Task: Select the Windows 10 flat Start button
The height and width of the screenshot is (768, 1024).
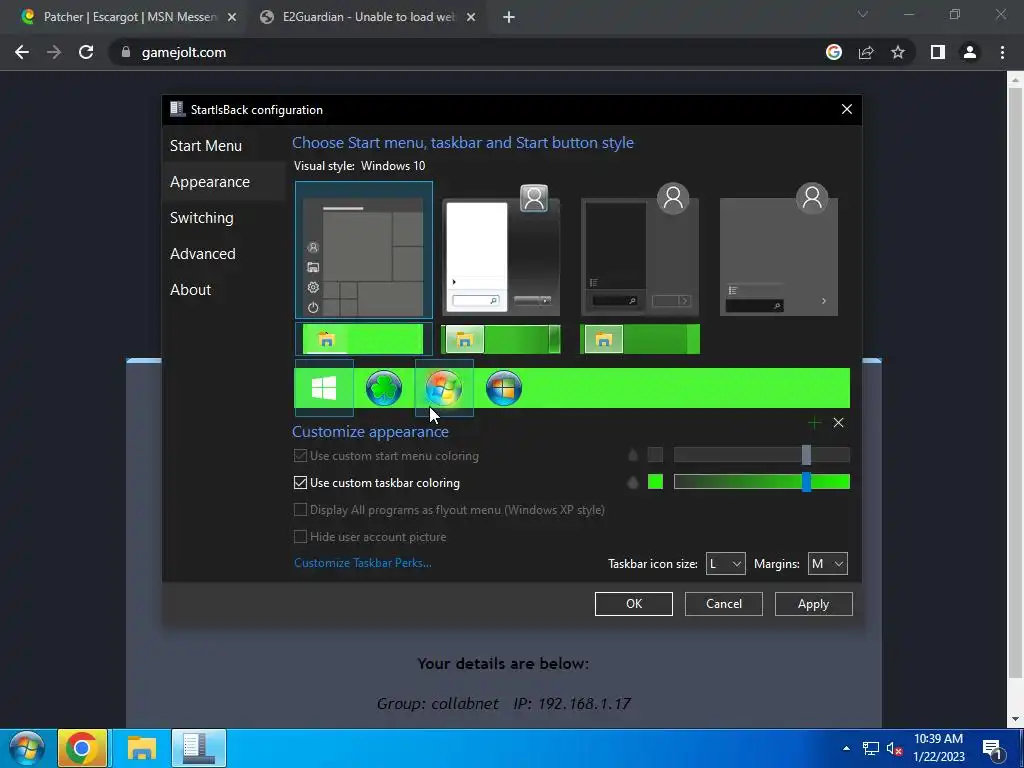Action: pos(324,388)
